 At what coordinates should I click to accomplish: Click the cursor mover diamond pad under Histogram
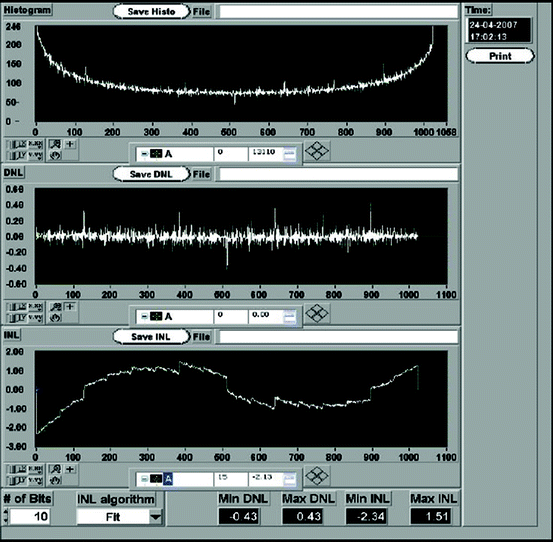click(x=317, y=151)
